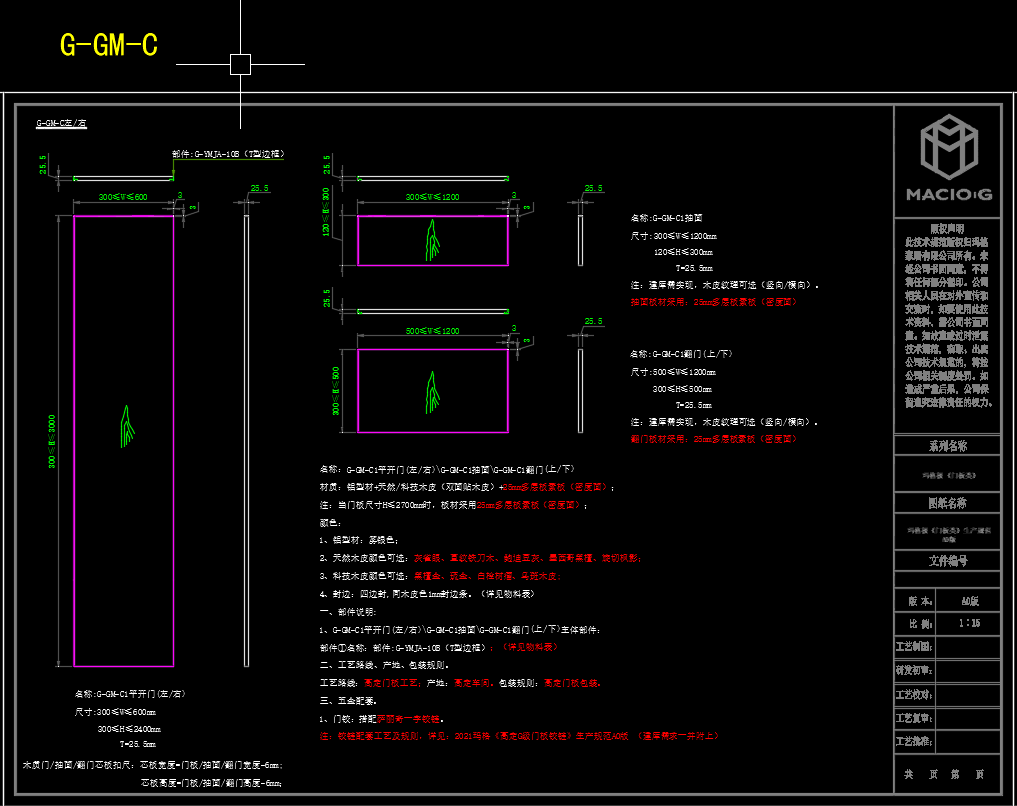The image size is (1017, 806).
Task: Select the yellow G-GM-C title text
Action: tap(109, 46)
